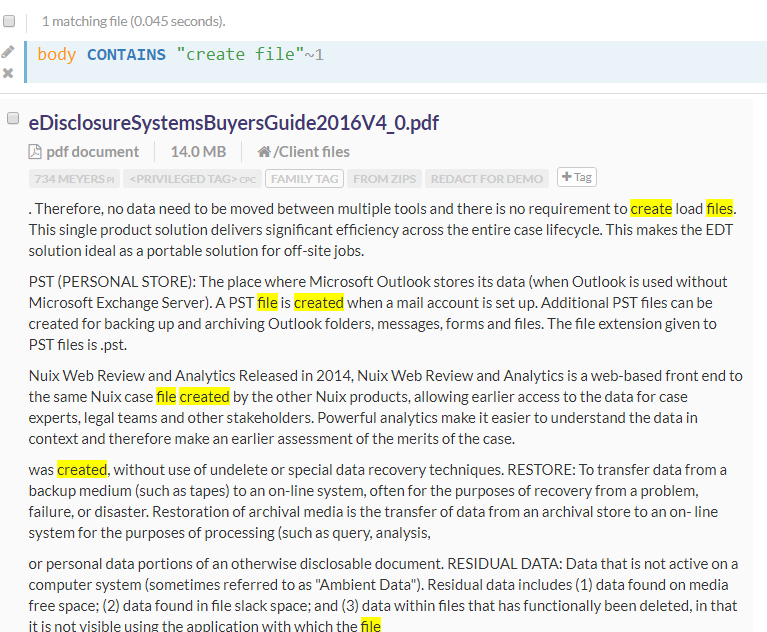Click the 734 MEYERS tag
767x632 pixels.
(74, 179)
